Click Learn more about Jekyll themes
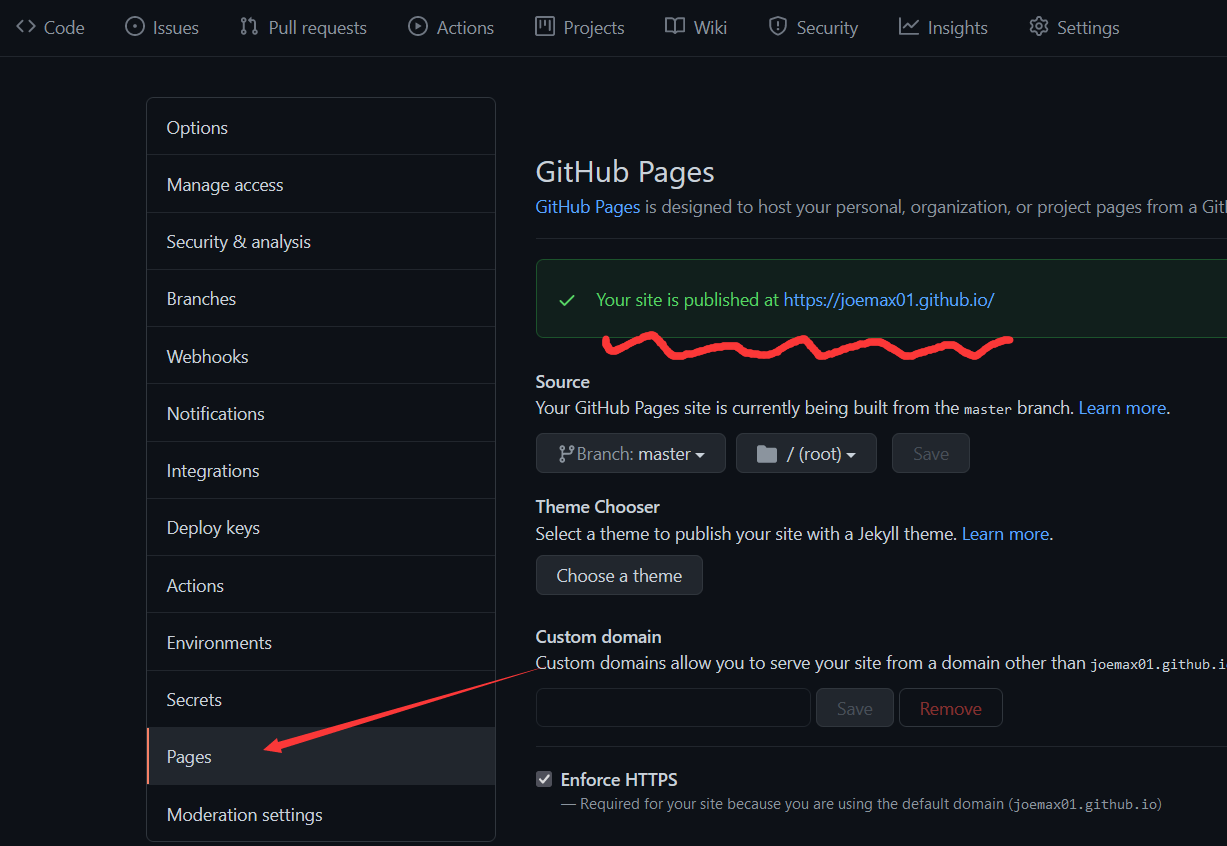This screenshot has width=1227, height=846. (x=1005, y=534)
